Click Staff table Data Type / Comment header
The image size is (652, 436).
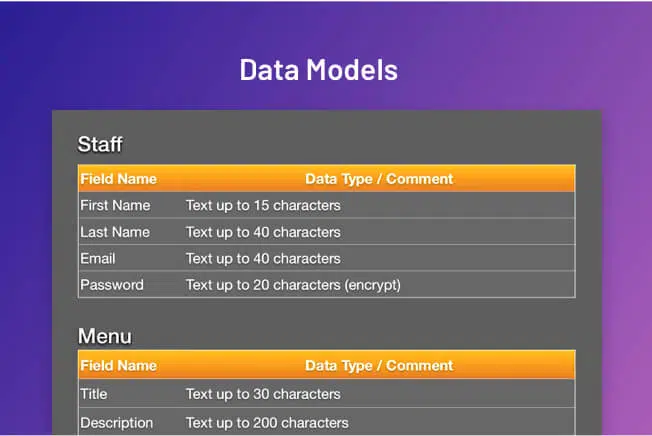tap(379, 179)
